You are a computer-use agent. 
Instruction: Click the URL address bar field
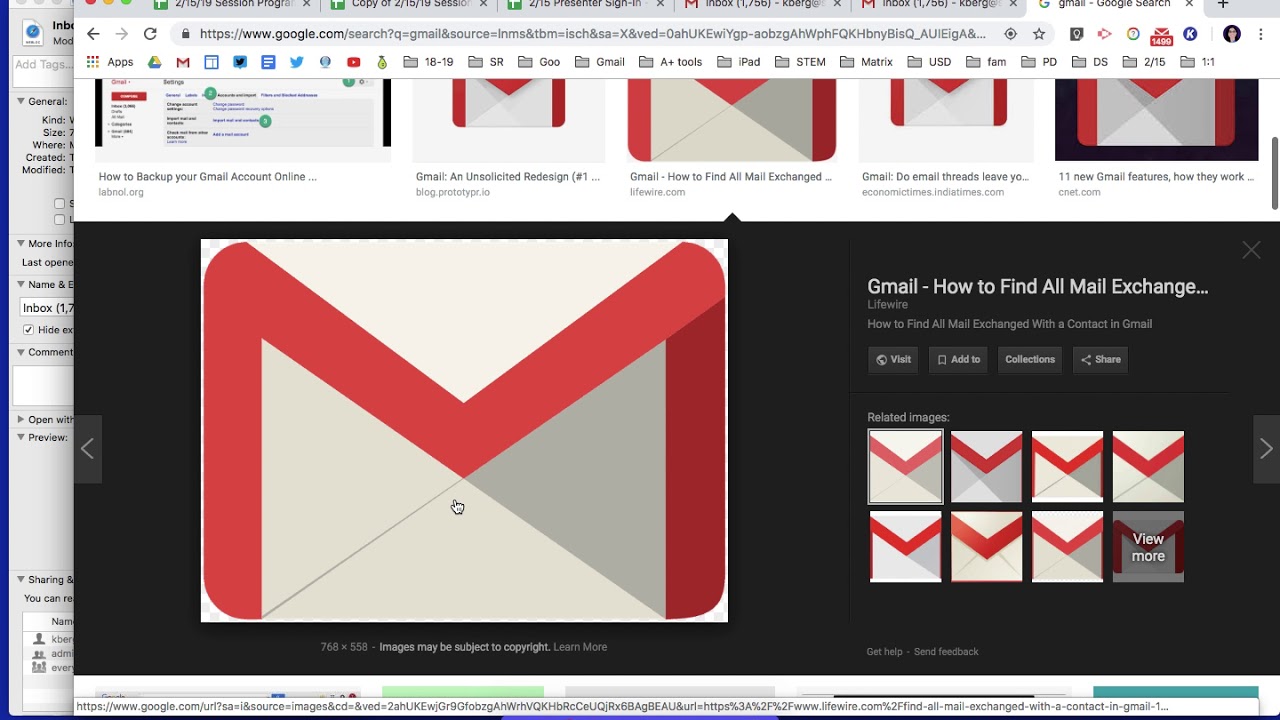[592, 34]
